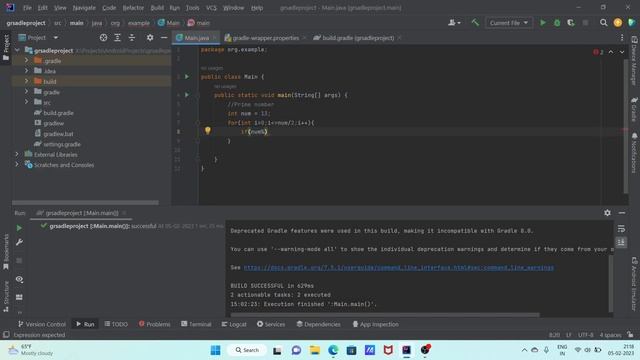Open the TODO tool window
The image size is (640, 360).
point(116,324)
